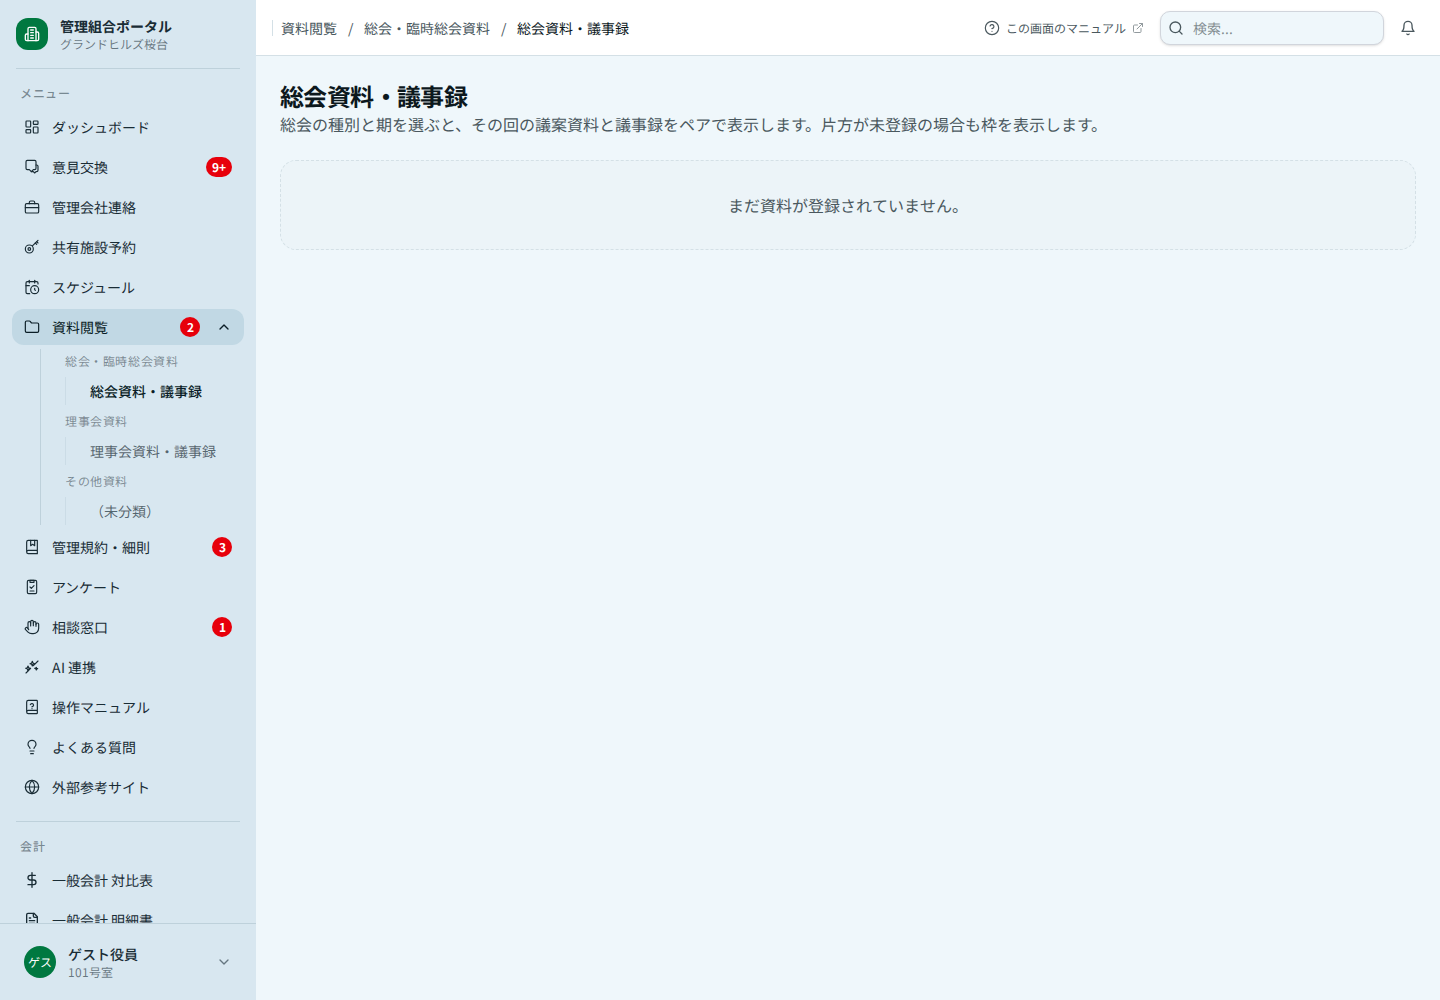The width and height of the screenshot is (1440, 1000).
Task: Click the 共有施設予約 key icon
Action: point(32,247)
